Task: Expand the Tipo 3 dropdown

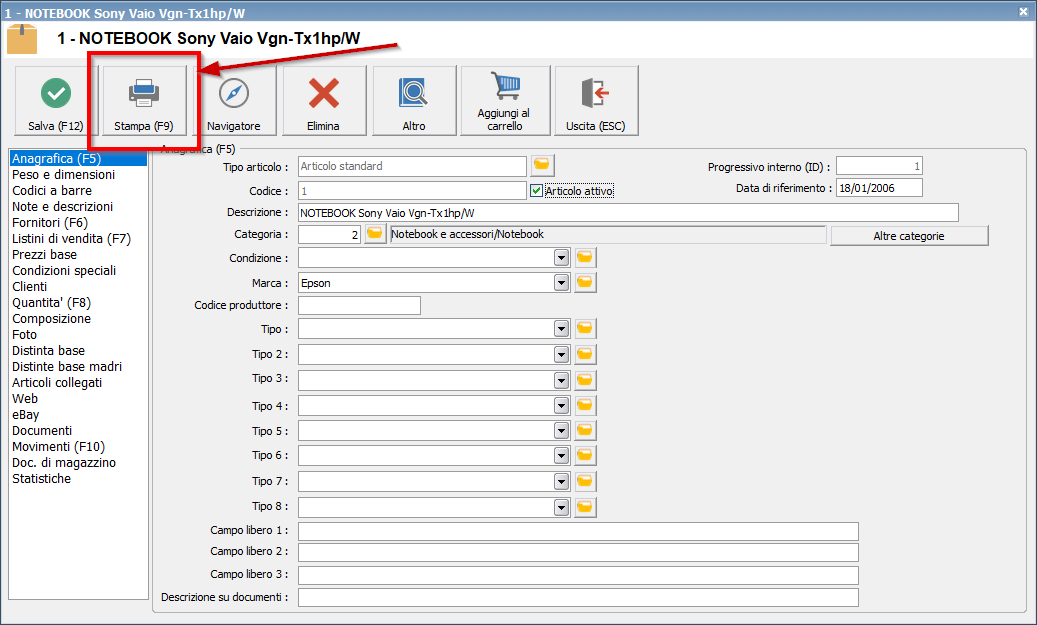Action: [x=561, y=380]
